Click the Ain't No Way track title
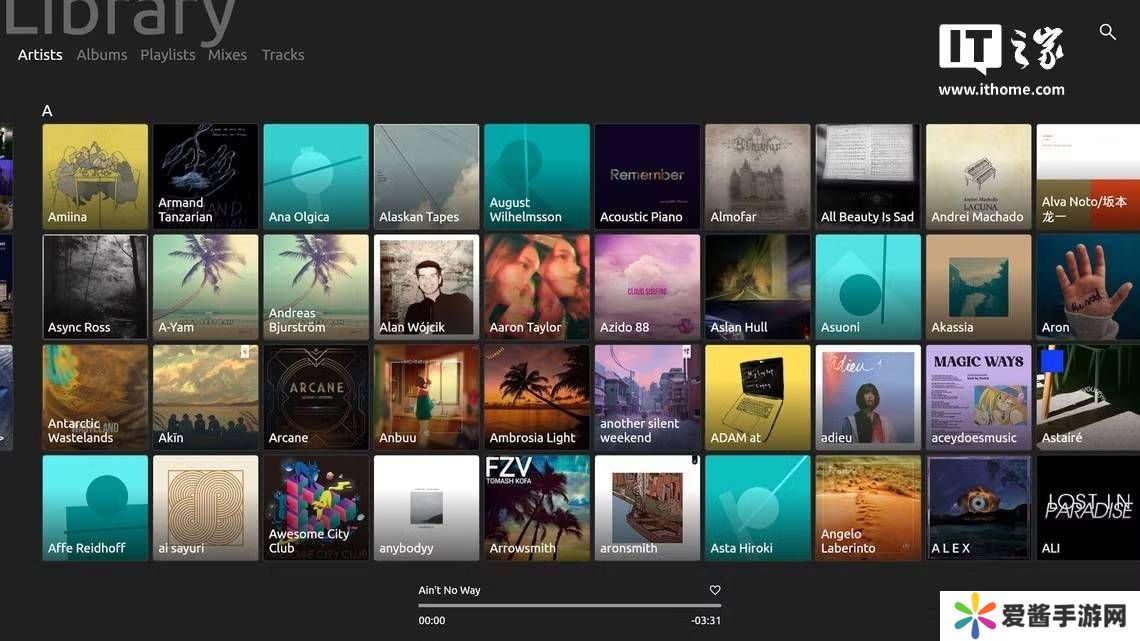The width and height of the screenshot is (1140, 641). point(449,590)
